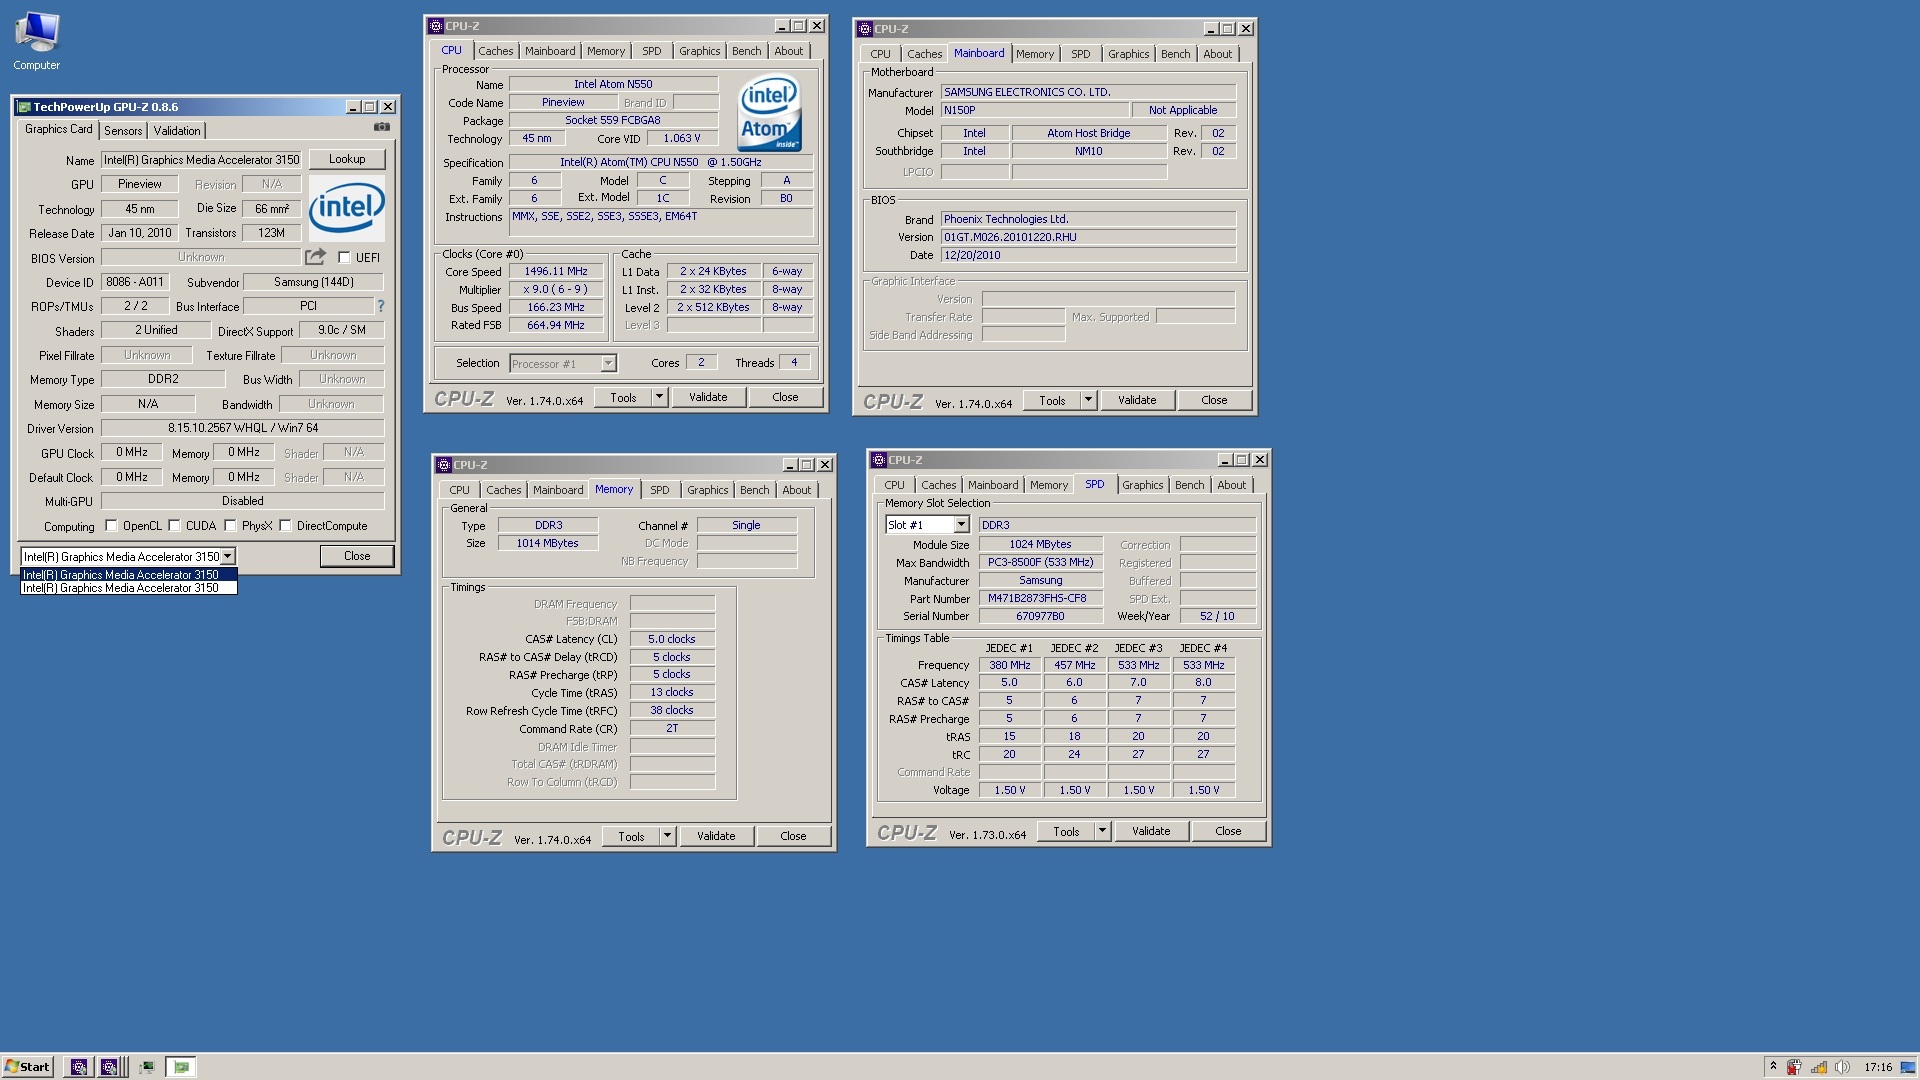The width and height of the screenshot is (1920, 1080).
Task: Click the power plug tray icon
Action: point(1795,1067)
